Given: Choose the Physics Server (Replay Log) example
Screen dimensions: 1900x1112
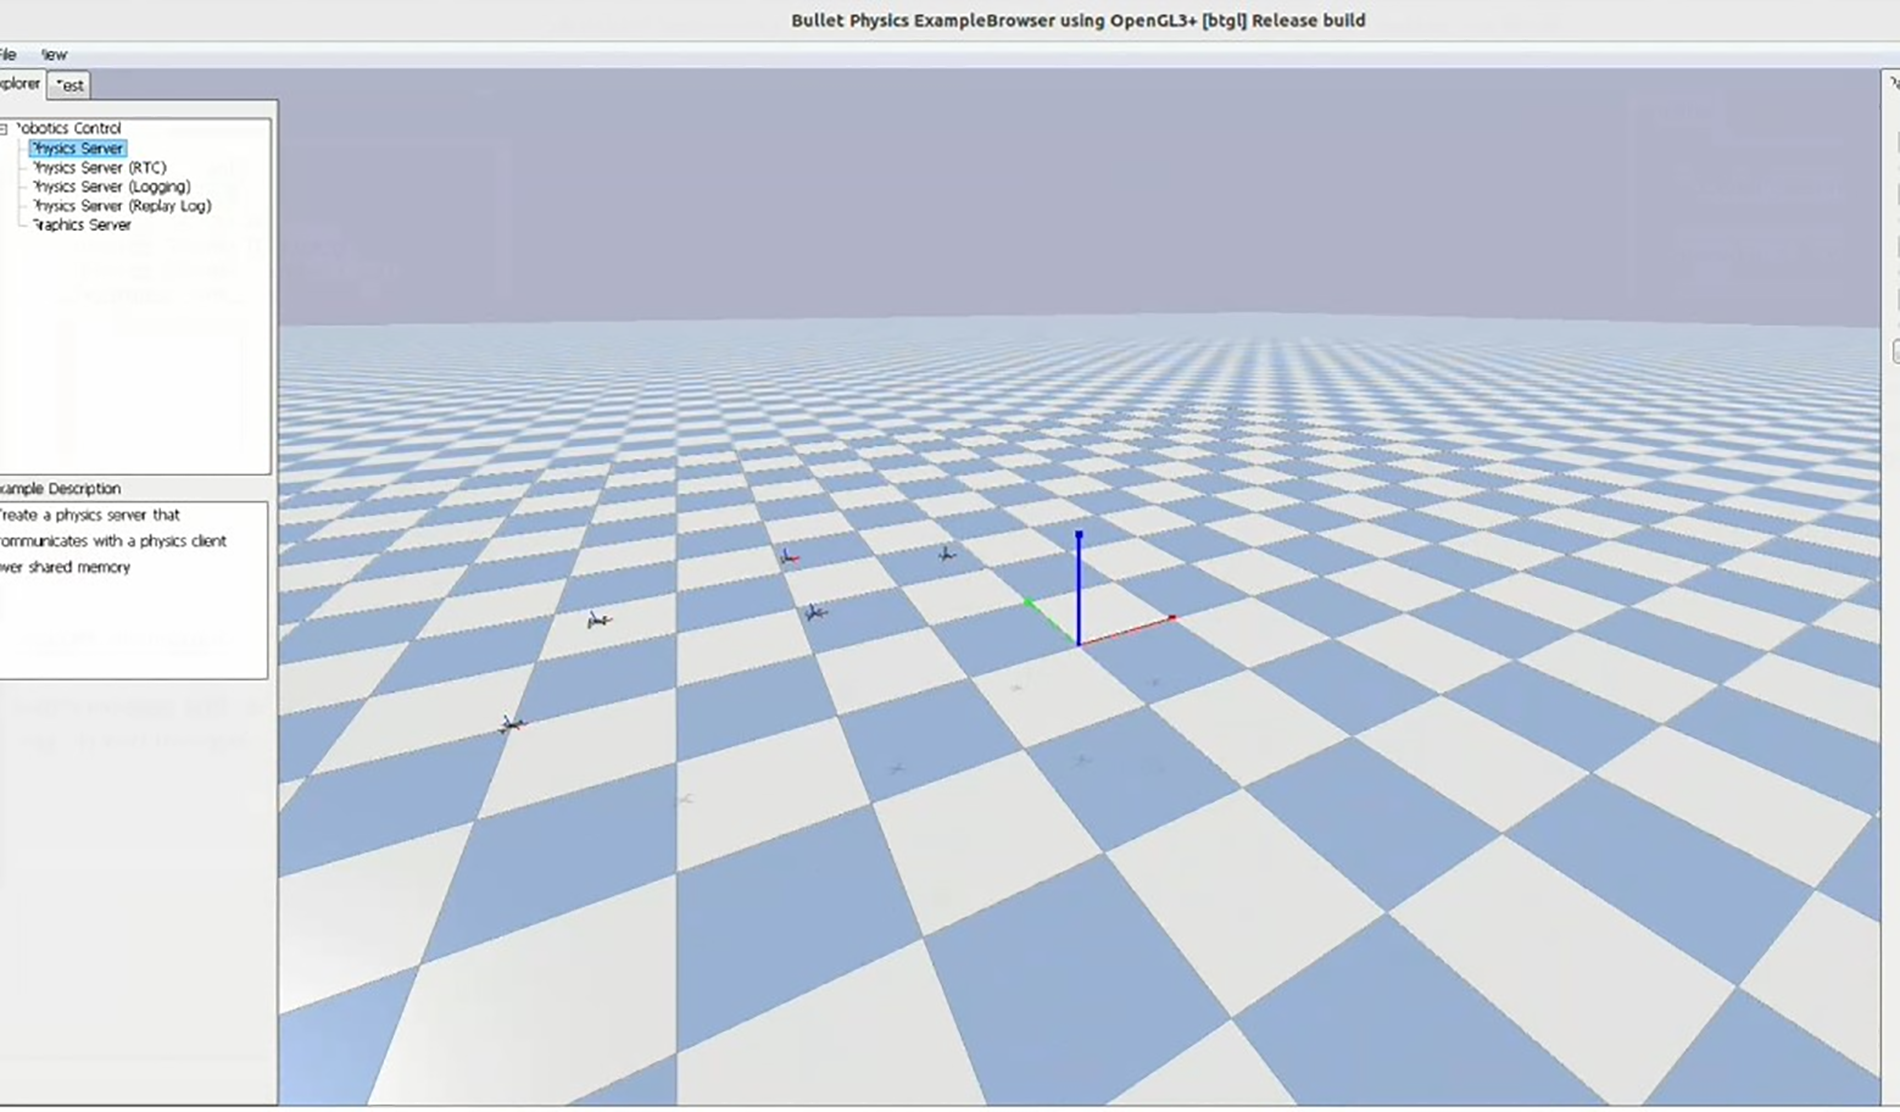Looking at the screenshot, I should 121,206.
